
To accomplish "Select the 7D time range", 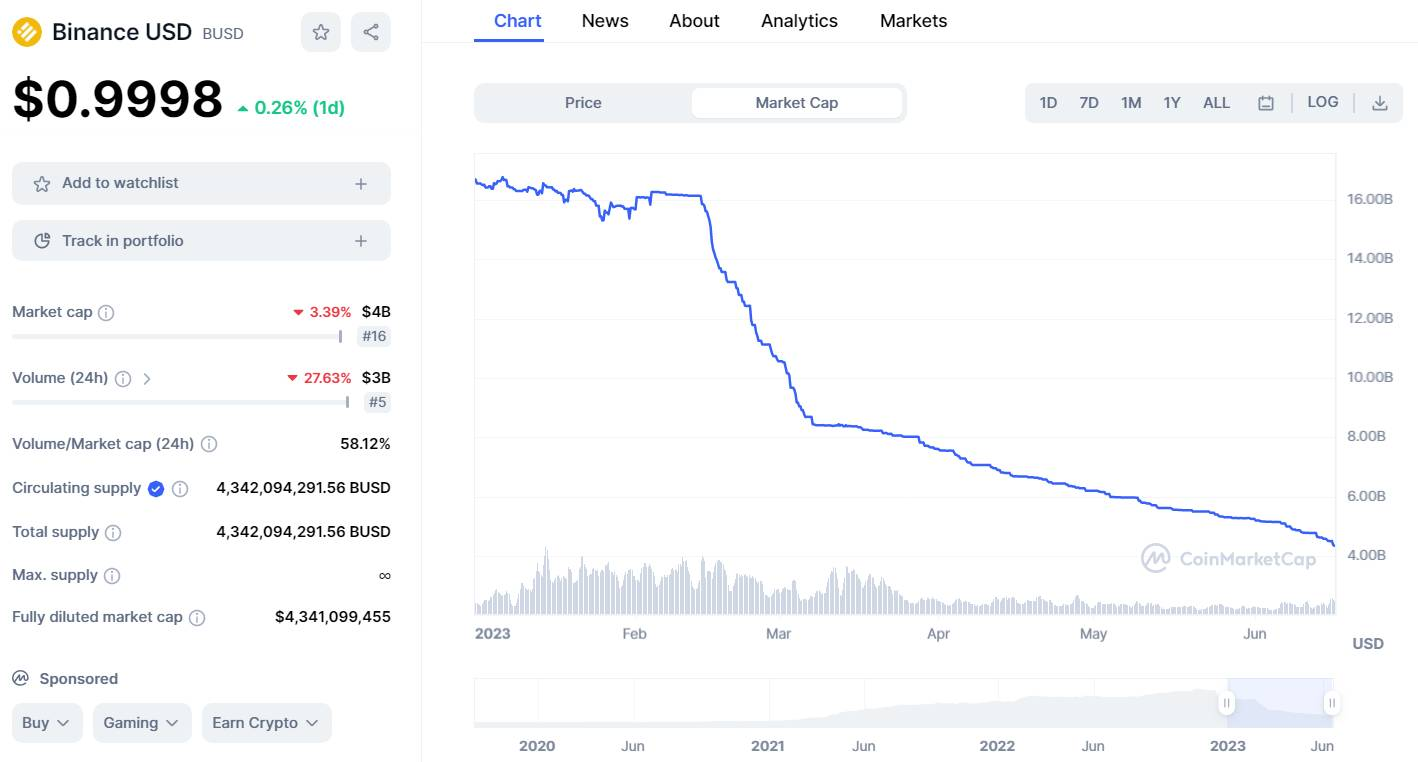I will click(1089, 103).
